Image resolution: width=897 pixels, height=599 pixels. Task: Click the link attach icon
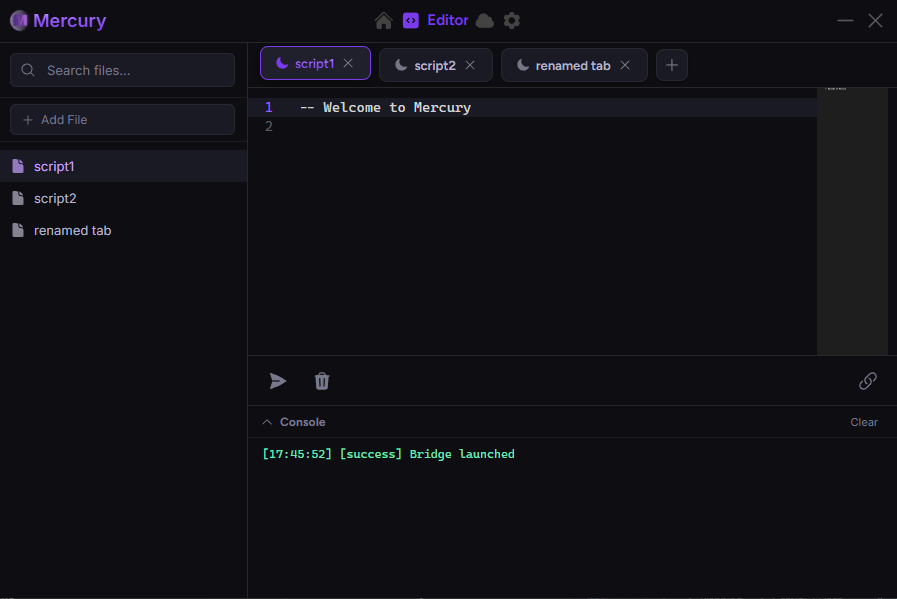pyautogui.click(x=867, y=380)
